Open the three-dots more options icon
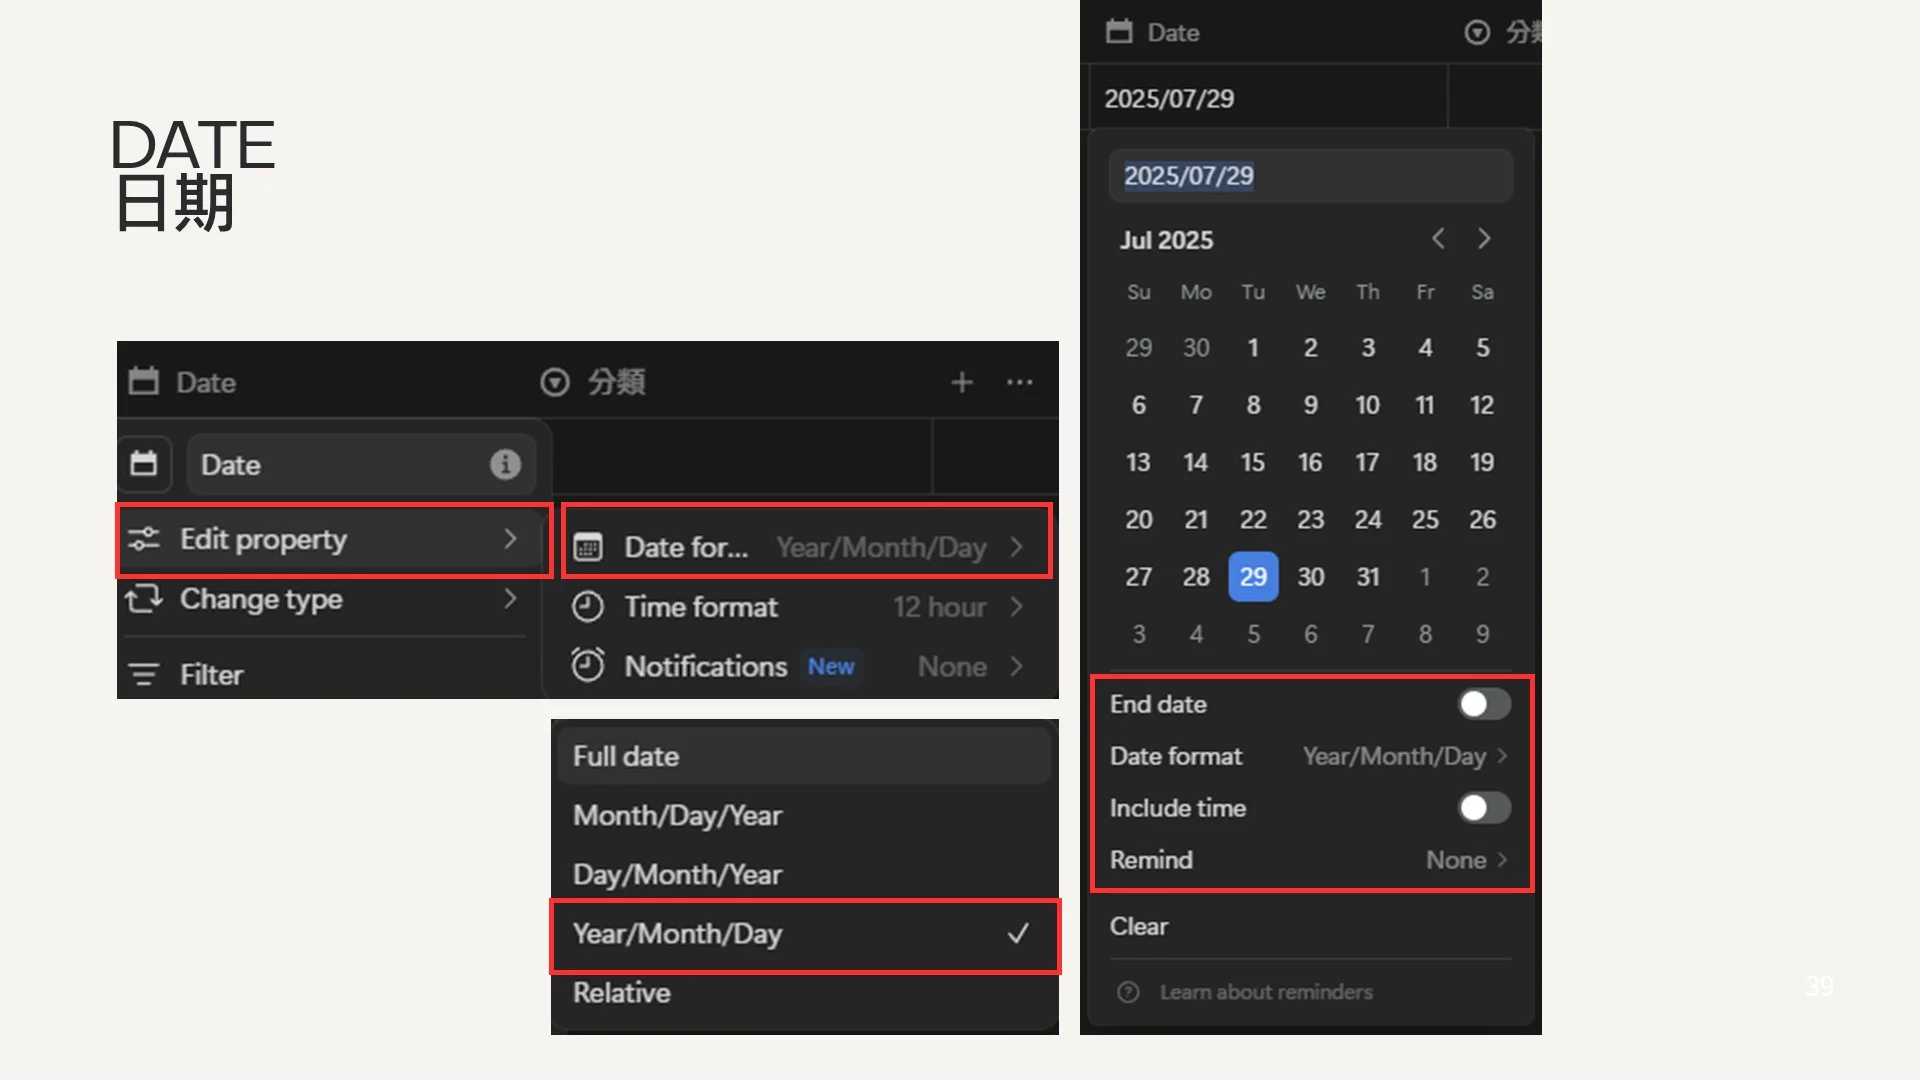The image size is (1920, 1080). 1019,382
